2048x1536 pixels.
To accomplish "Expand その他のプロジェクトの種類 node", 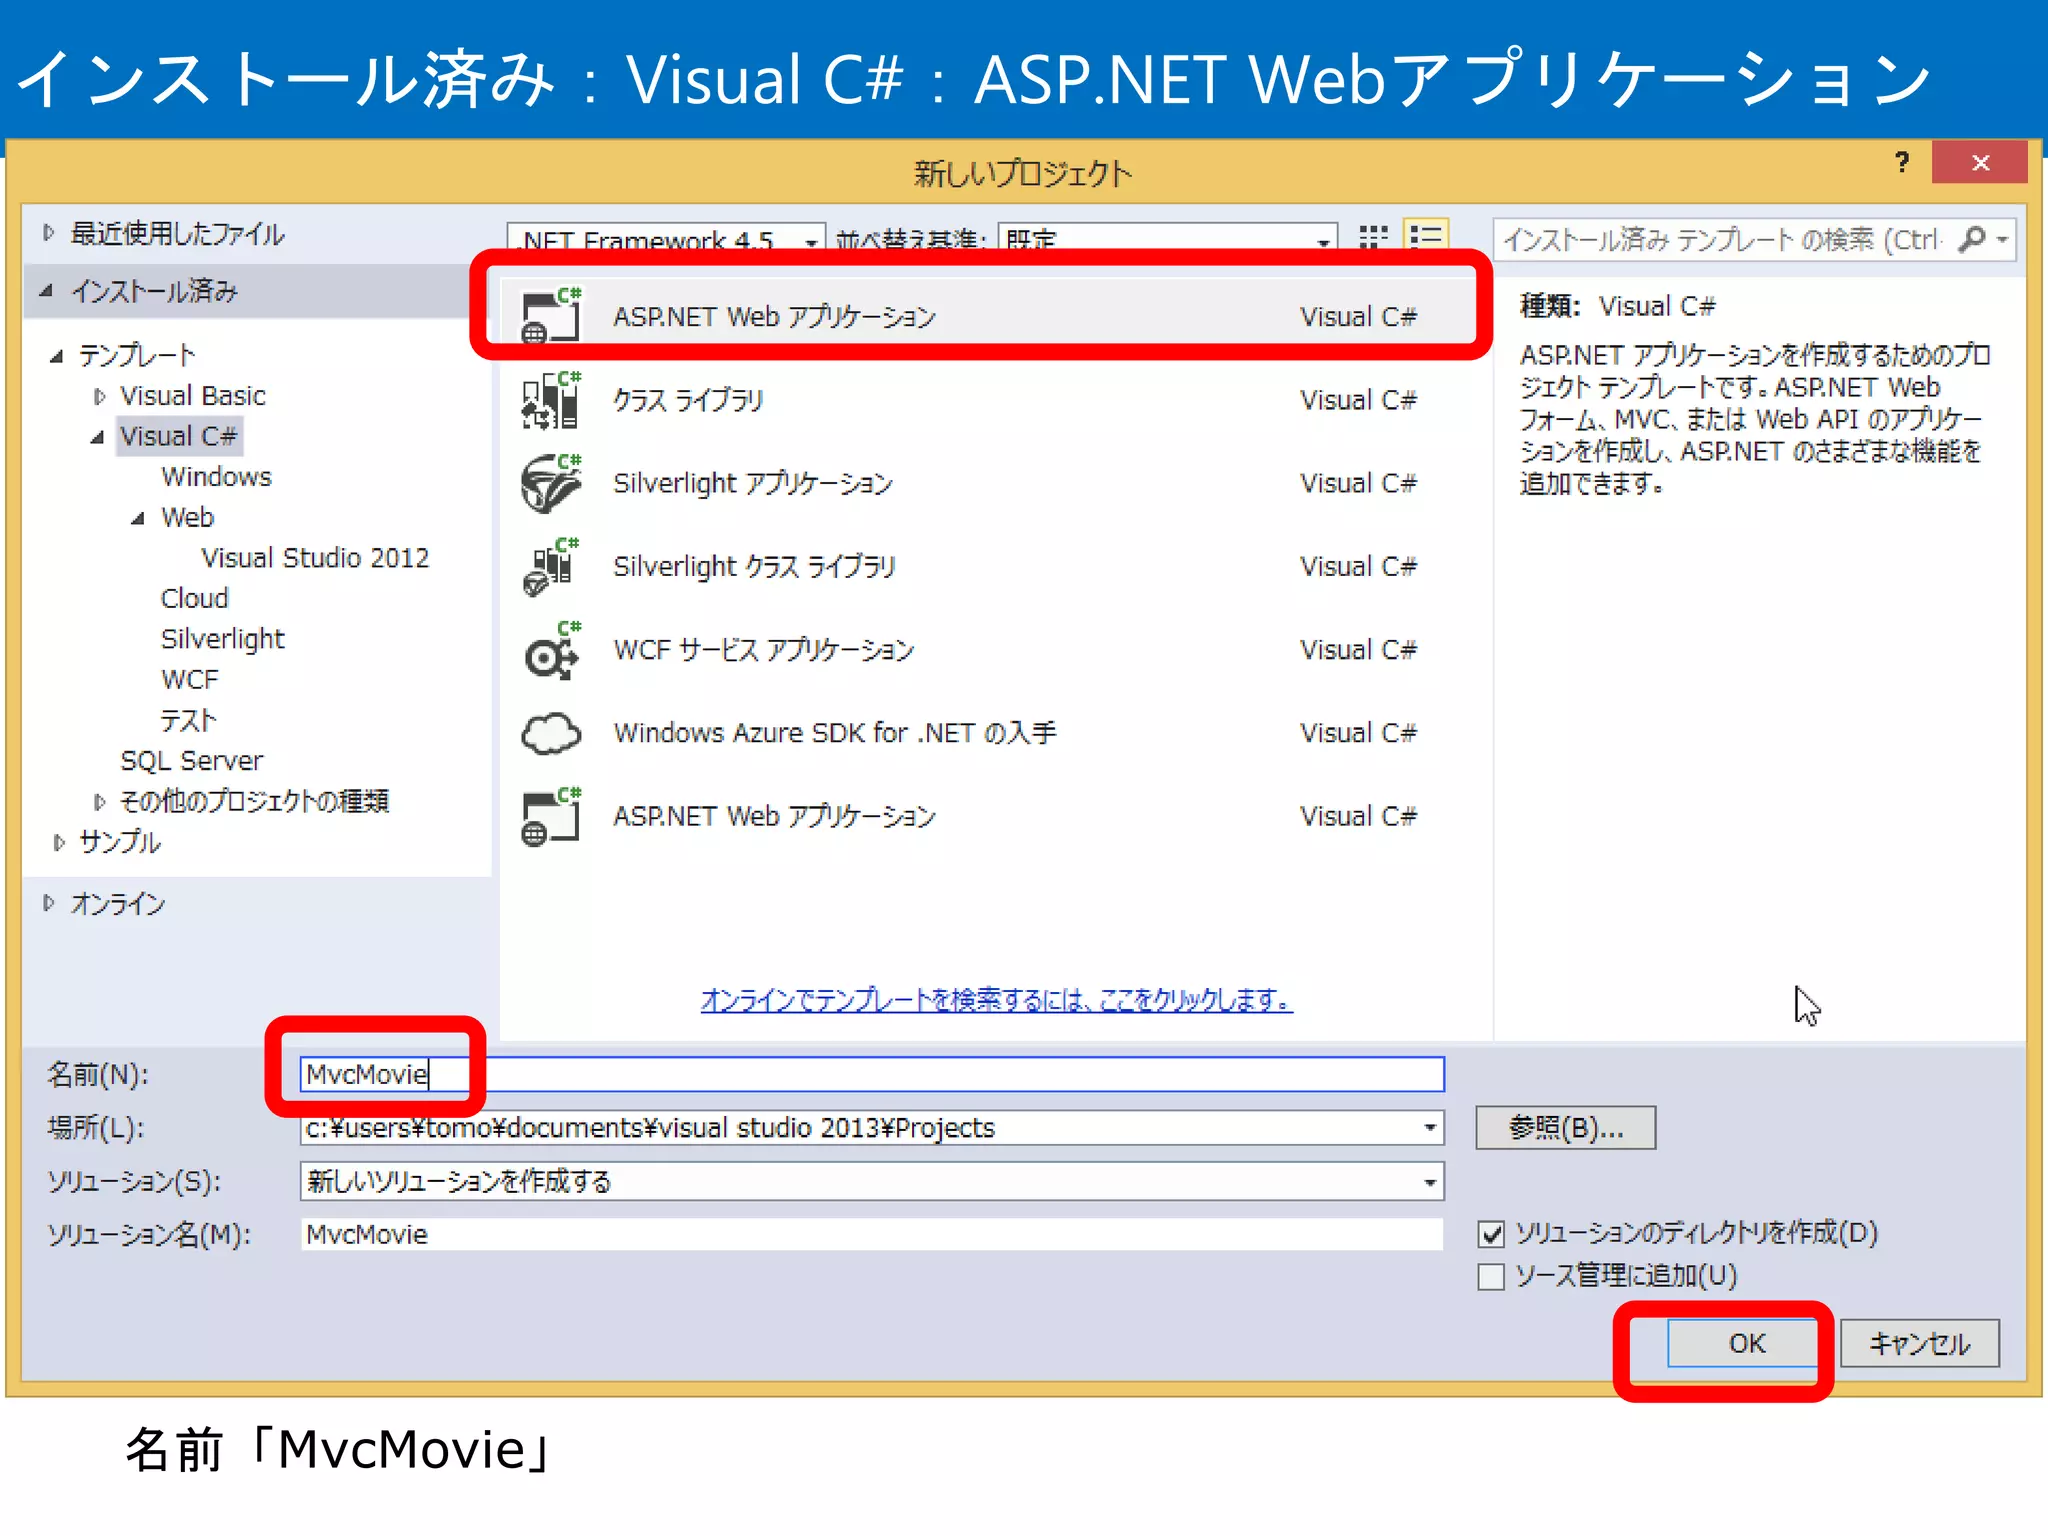I will pyautogui.click(x=99, y=802).
